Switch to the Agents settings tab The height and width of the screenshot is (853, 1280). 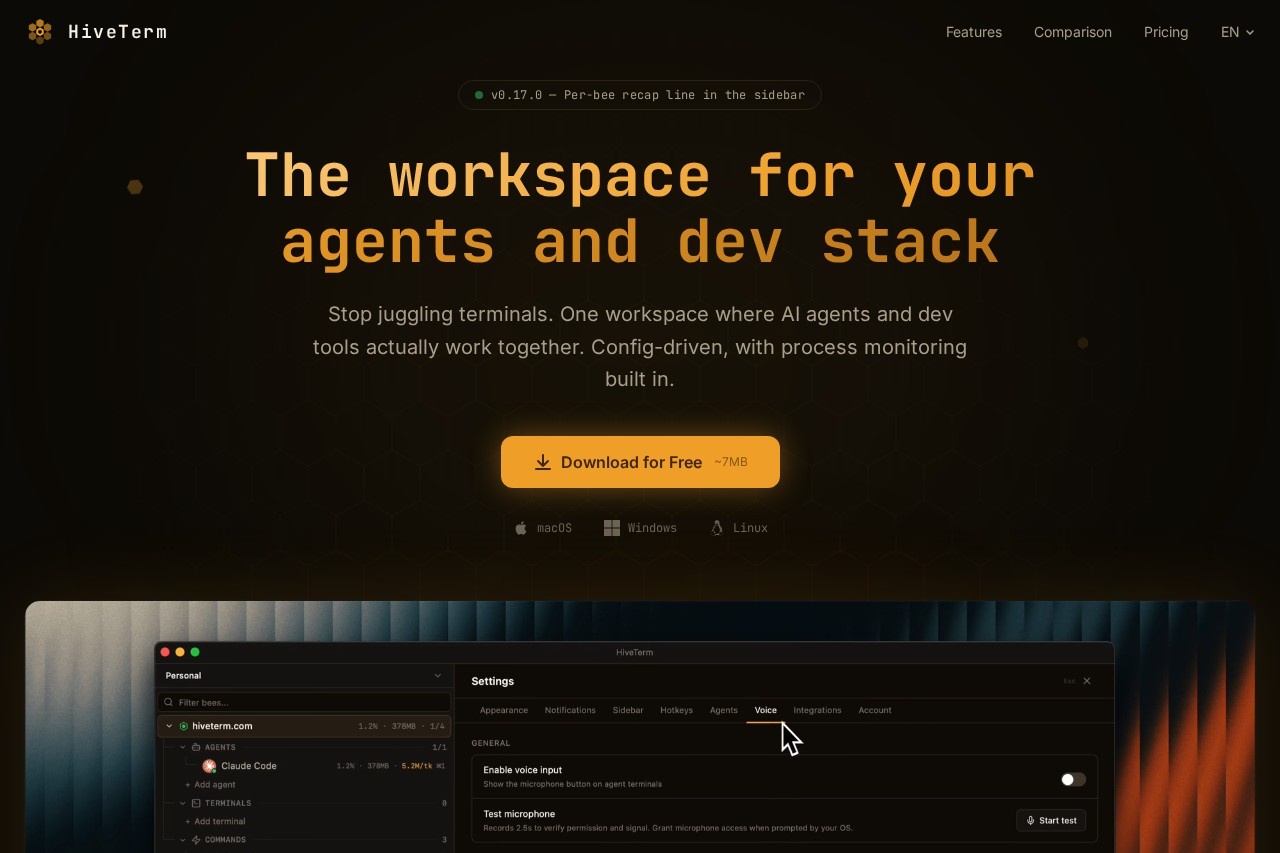[723, 710]
